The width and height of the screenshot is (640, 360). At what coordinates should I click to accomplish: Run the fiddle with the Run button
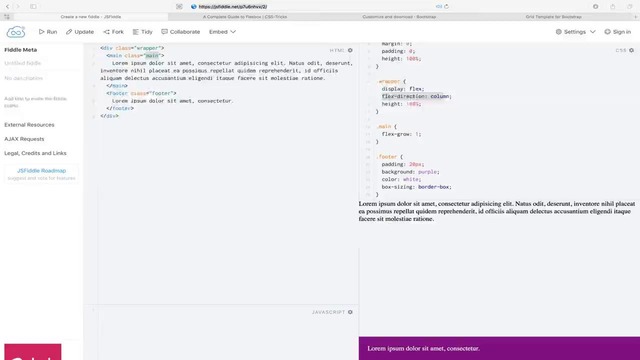[x=48, y=32]
